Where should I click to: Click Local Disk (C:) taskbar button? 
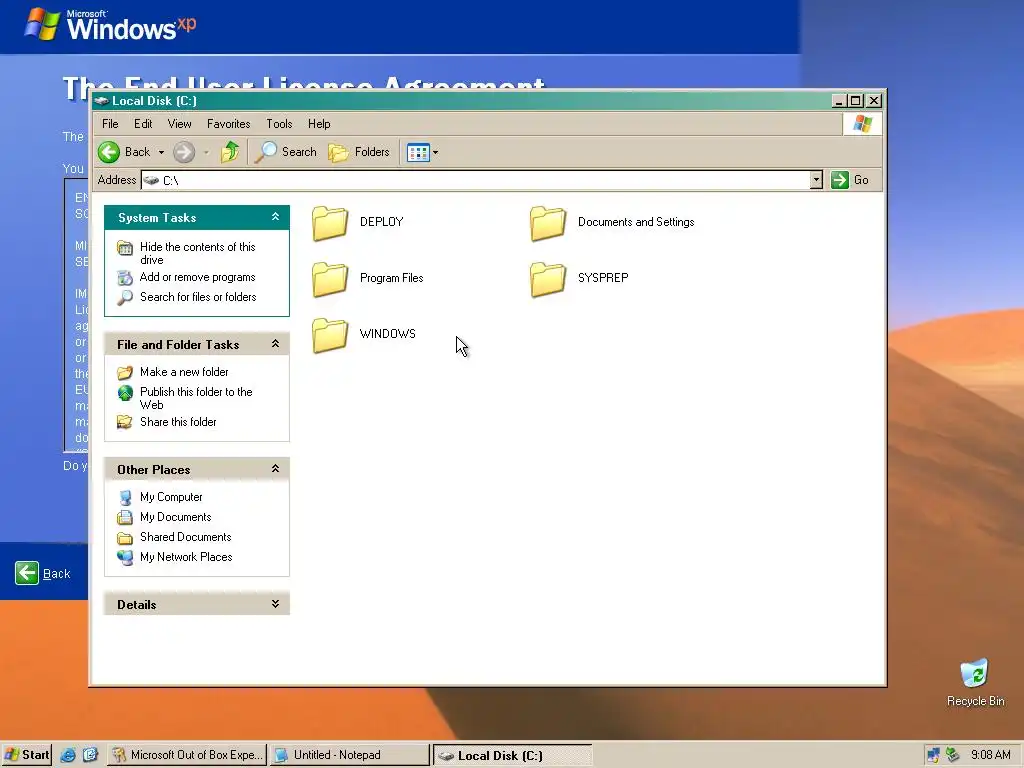(513, 755)
